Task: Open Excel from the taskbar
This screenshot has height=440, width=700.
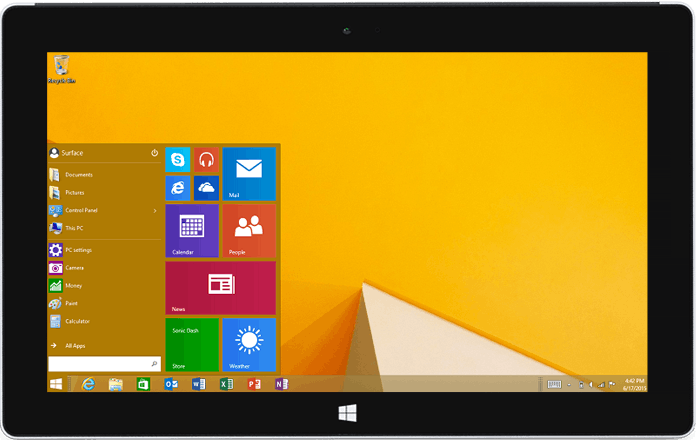Action: pos(226,384)
